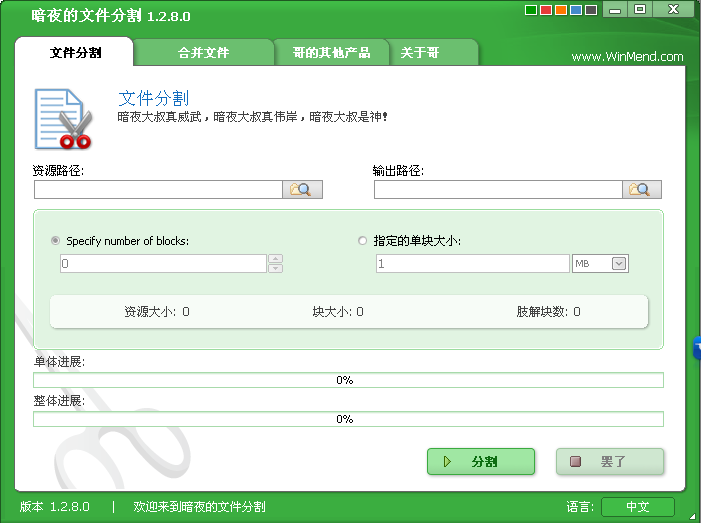
Task: Click the 块大小: 0 text
Action: [x=338, y=312]
